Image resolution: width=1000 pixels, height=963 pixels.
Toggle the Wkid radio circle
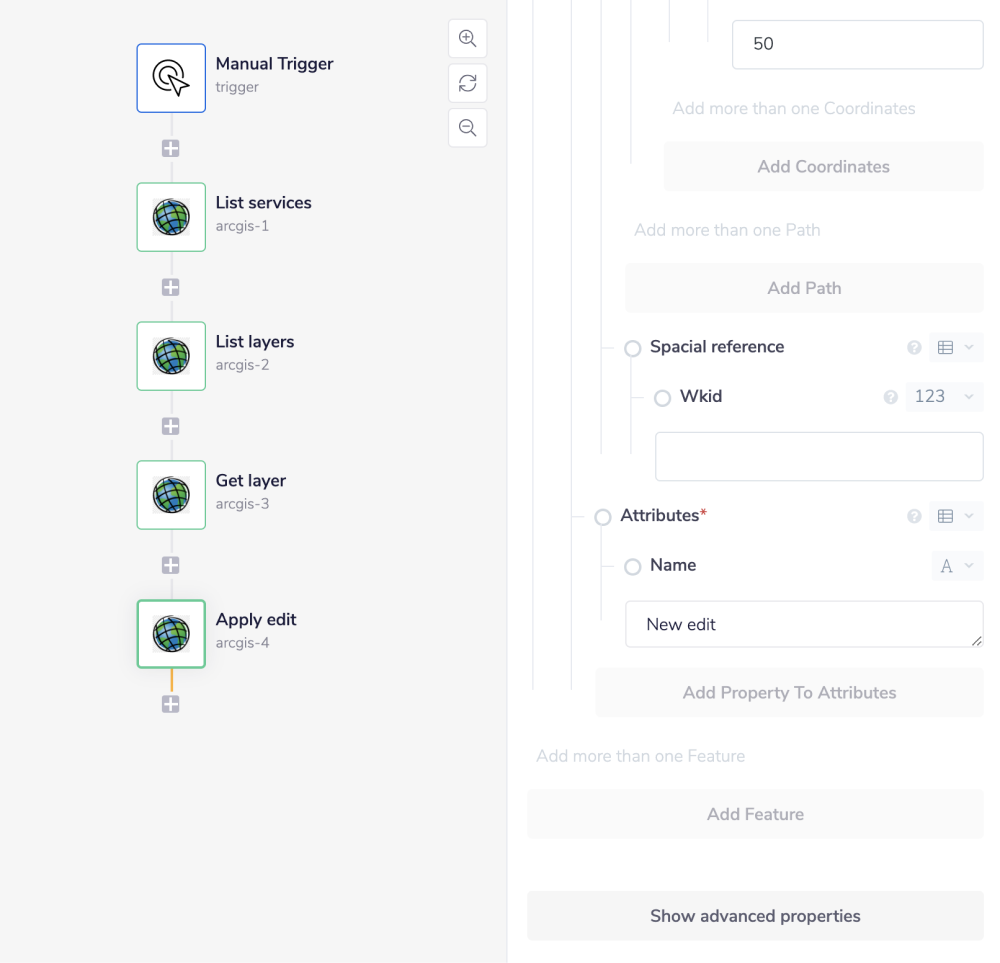(x=662, y=398)
